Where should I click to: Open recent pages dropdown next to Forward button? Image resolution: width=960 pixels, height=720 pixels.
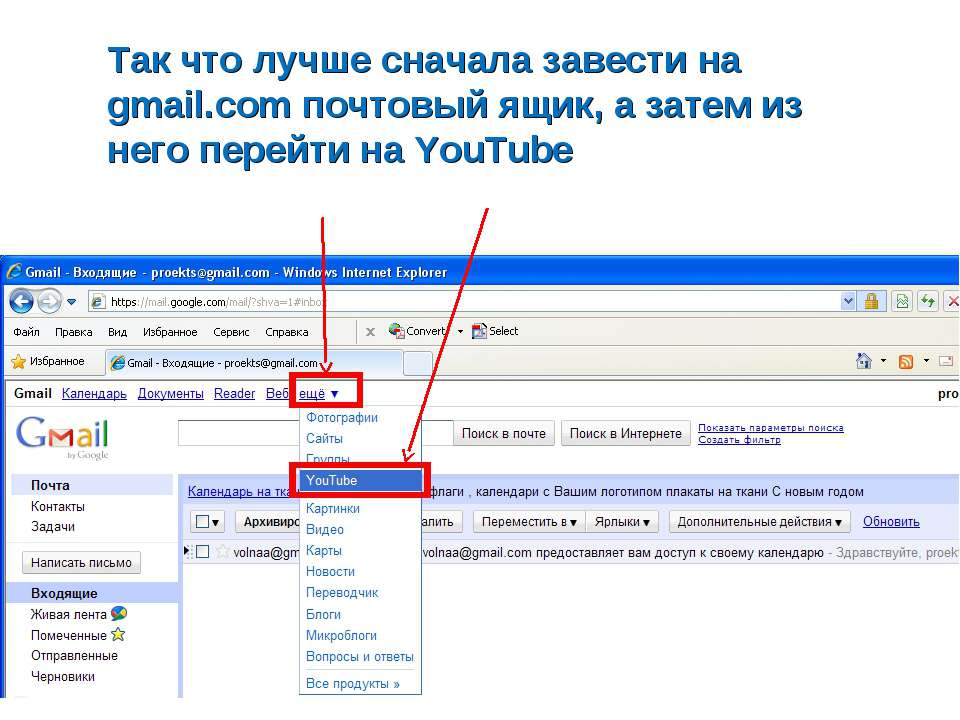click(72, 302)
